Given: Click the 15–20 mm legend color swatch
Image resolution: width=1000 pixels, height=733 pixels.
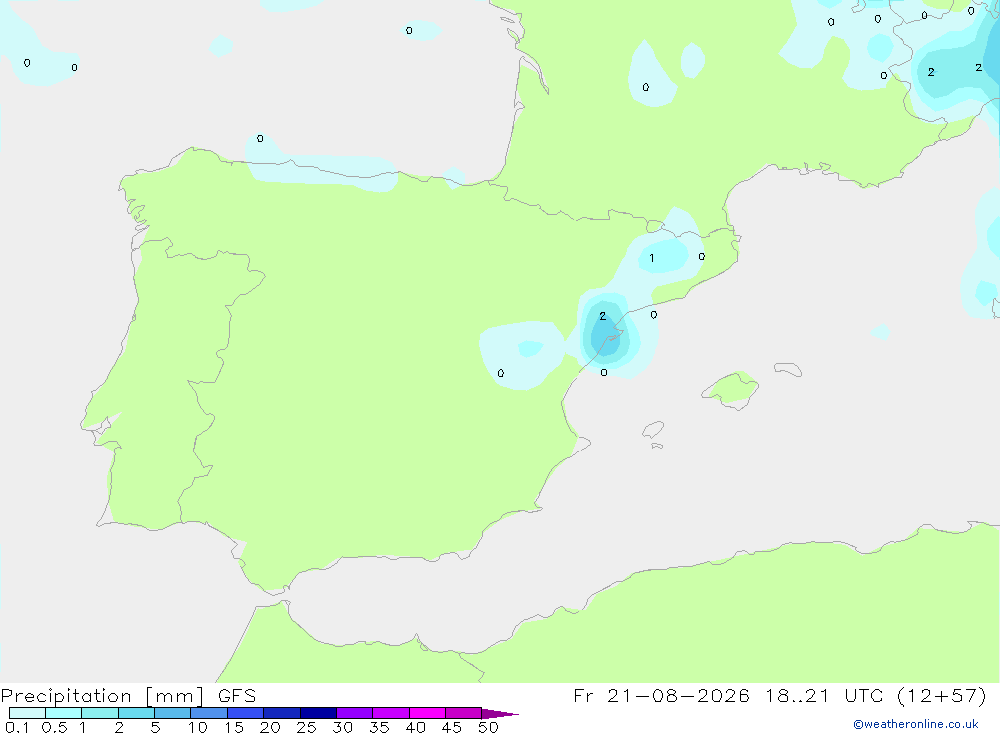Looking at the screenshot, I should coord(246,713).
